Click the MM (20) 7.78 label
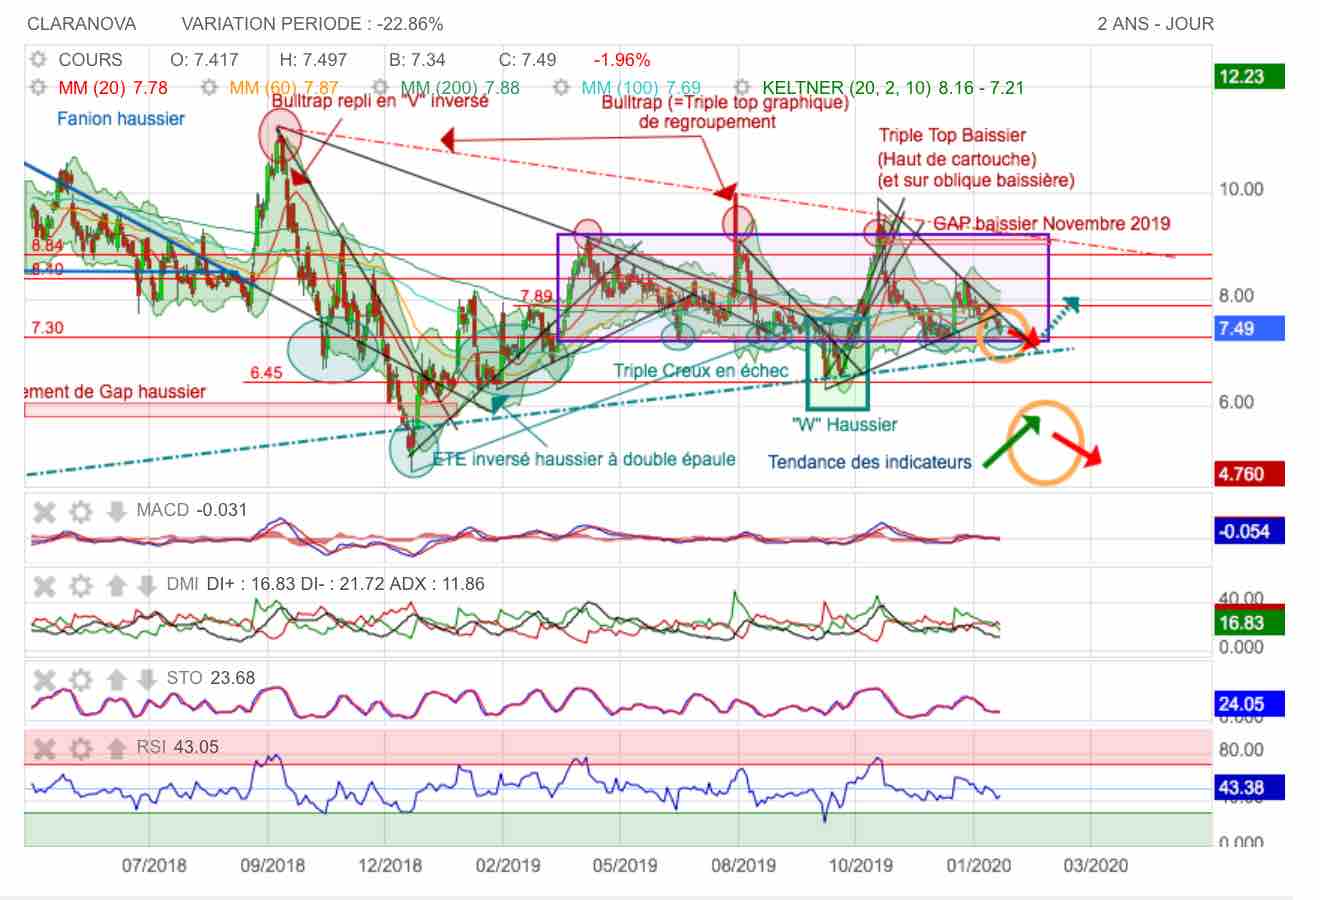The height and width of the screenshot is (900, 1320). (113, 88)
